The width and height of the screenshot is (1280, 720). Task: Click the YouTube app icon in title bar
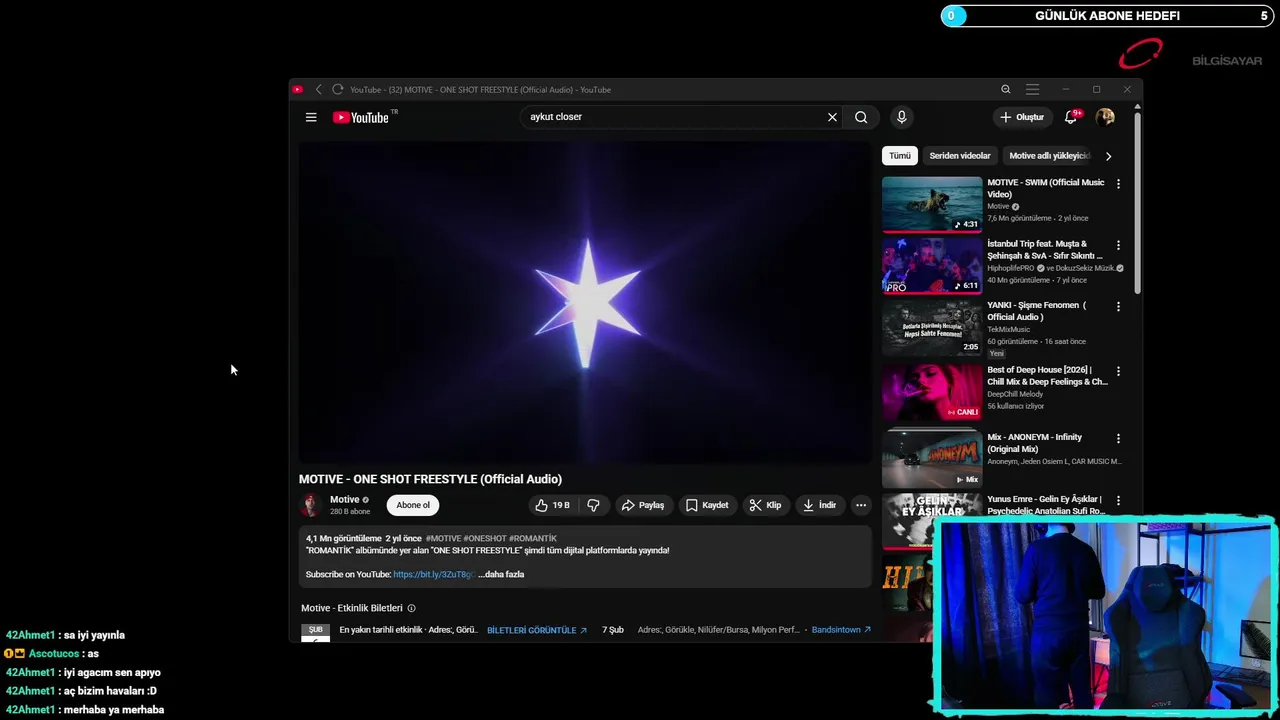tap(298, 90)
